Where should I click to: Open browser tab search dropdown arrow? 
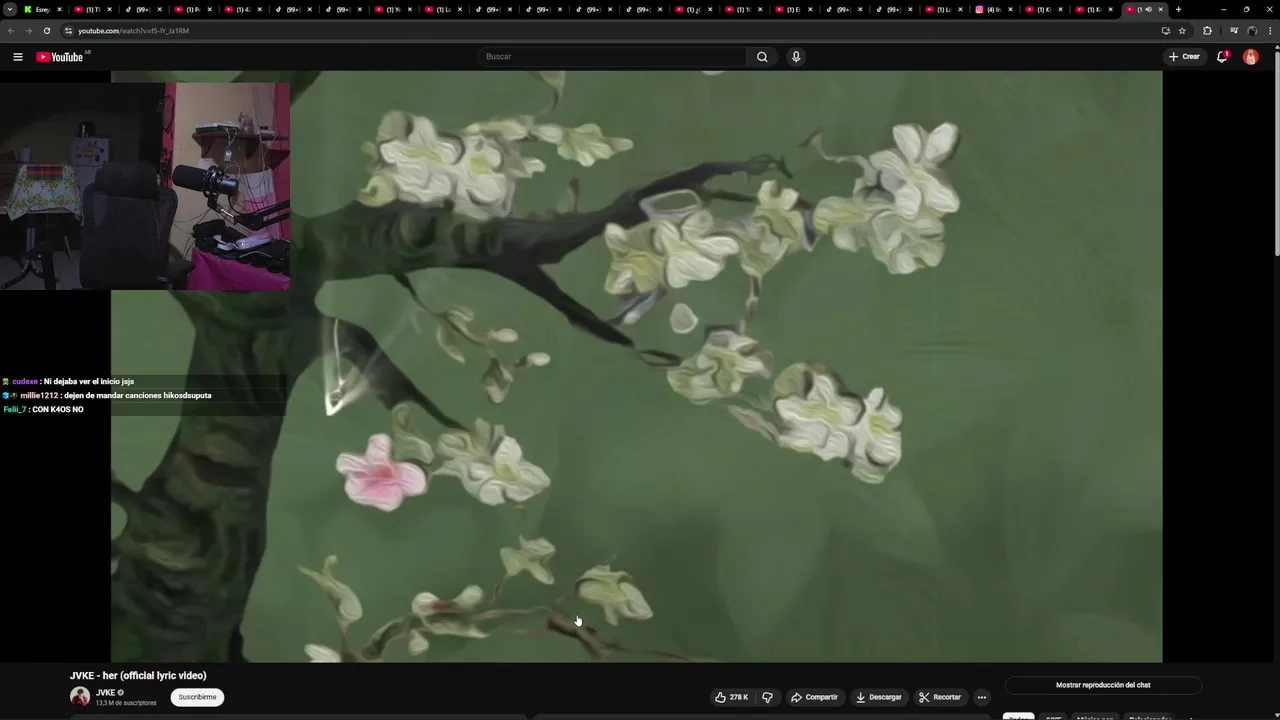tap(10, 9)
